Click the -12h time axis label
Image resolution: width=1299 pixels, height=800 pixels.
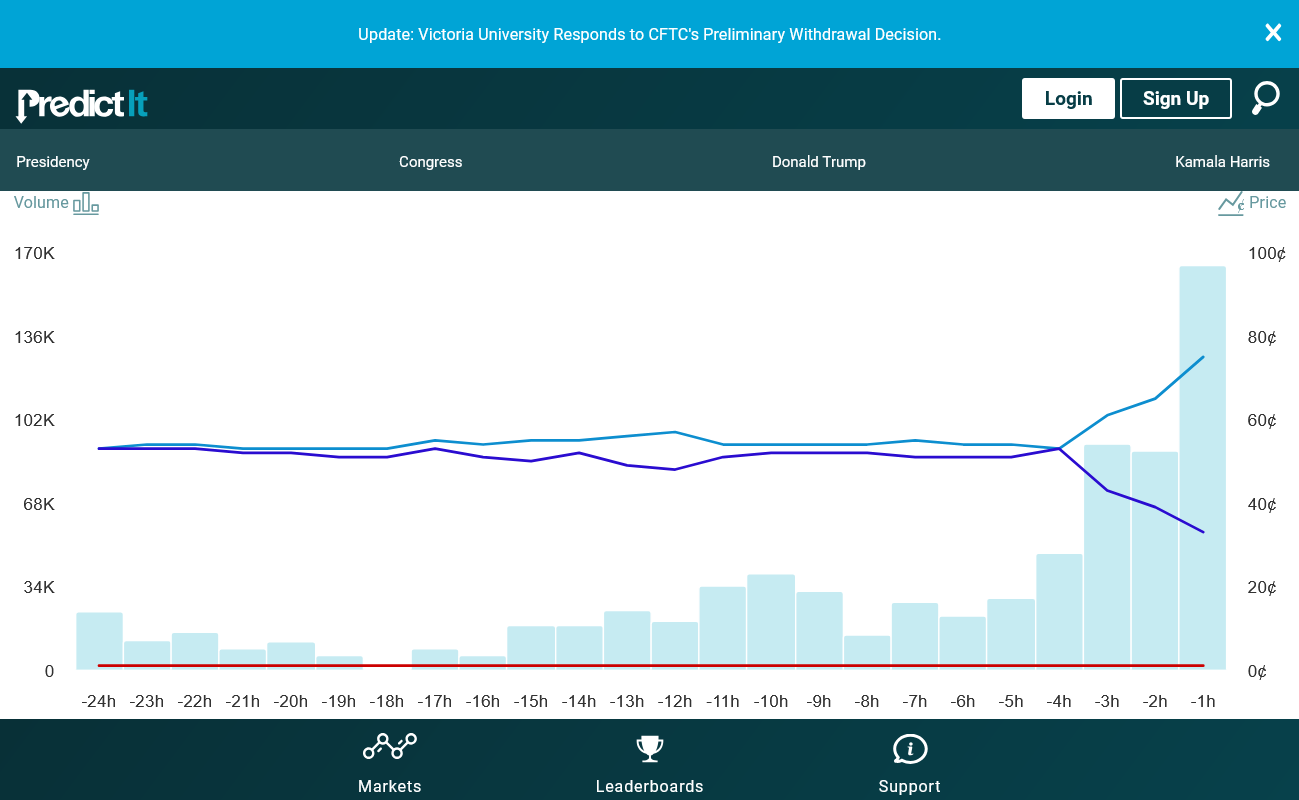(x=674, y=701)
